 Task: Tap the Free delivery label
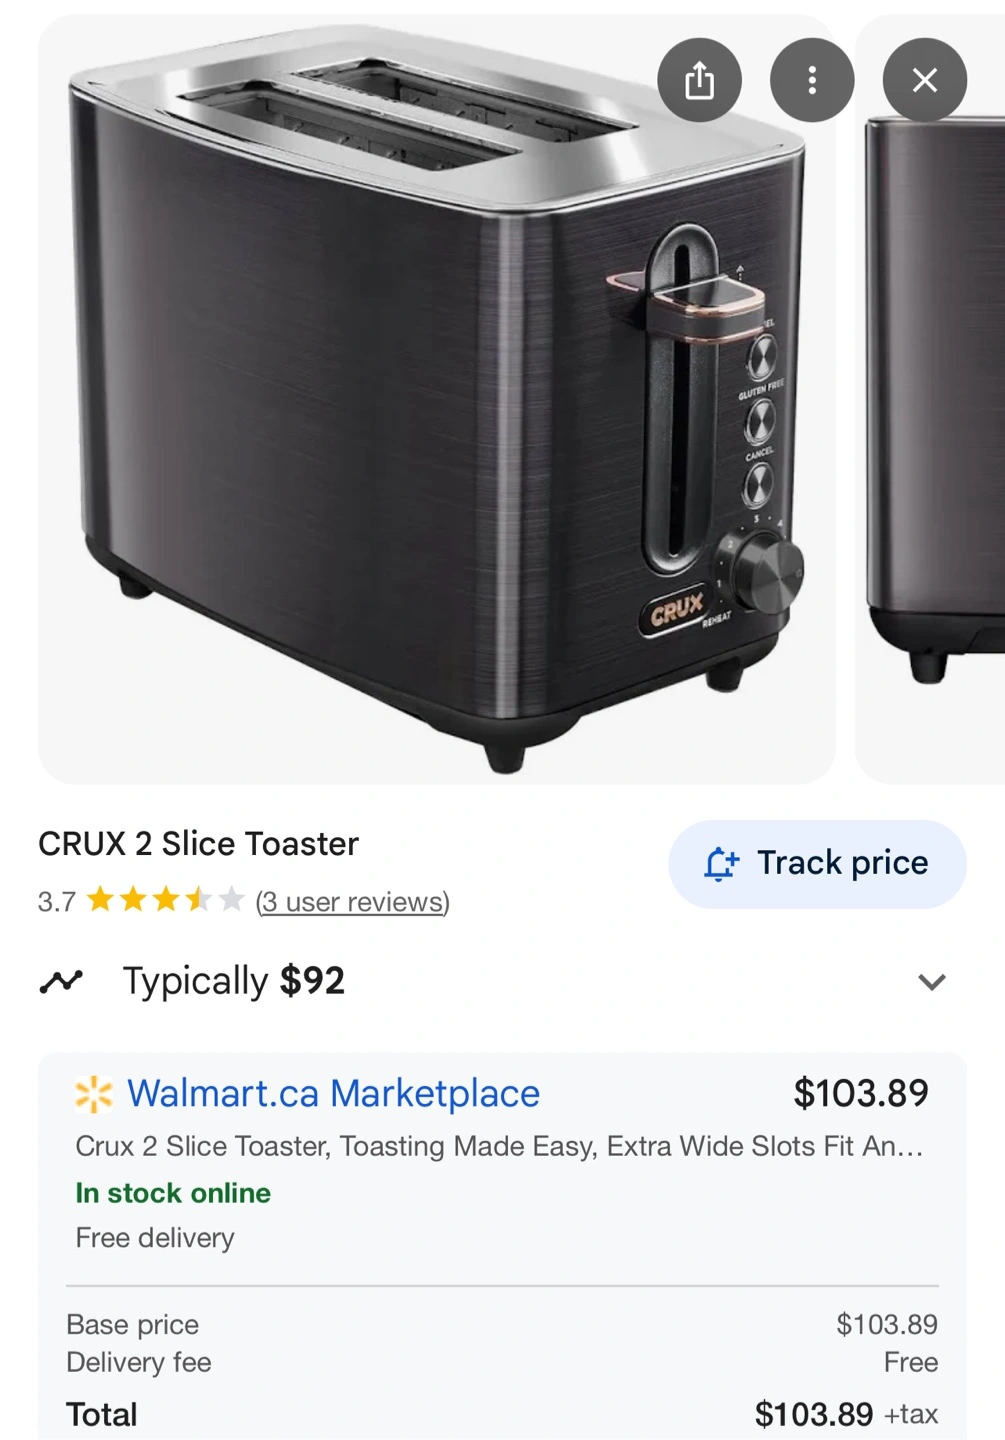(155, 1238)
